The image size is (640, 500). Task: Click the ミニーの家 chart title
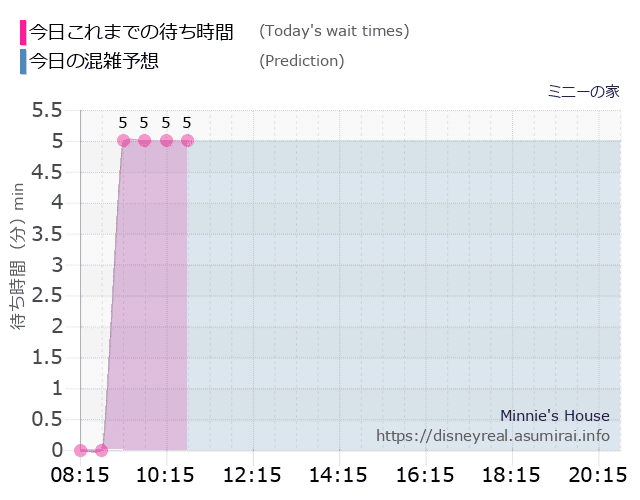584,91
